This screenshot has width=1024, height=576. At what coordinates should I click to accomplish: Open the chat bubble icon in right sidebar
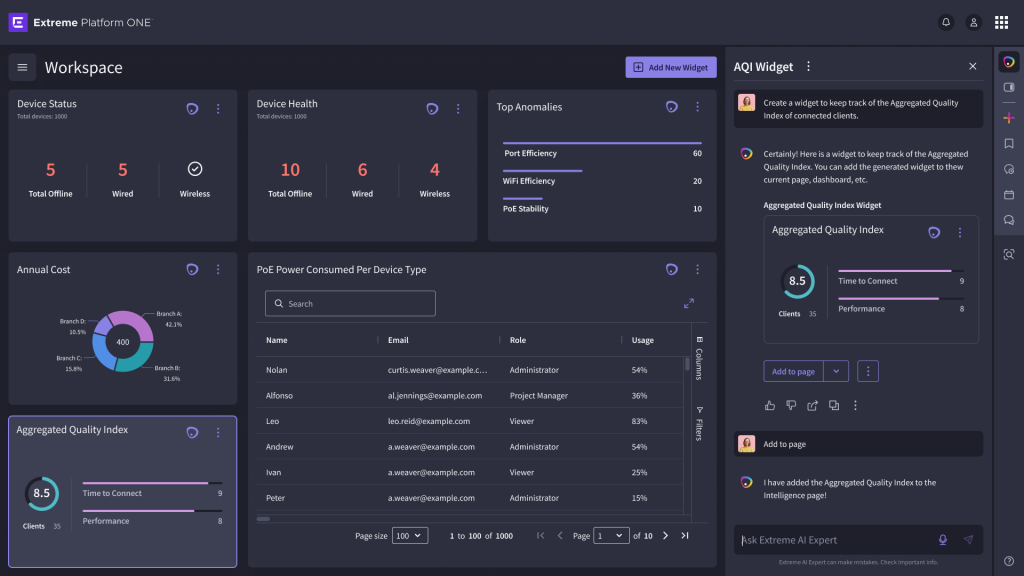1009,220
